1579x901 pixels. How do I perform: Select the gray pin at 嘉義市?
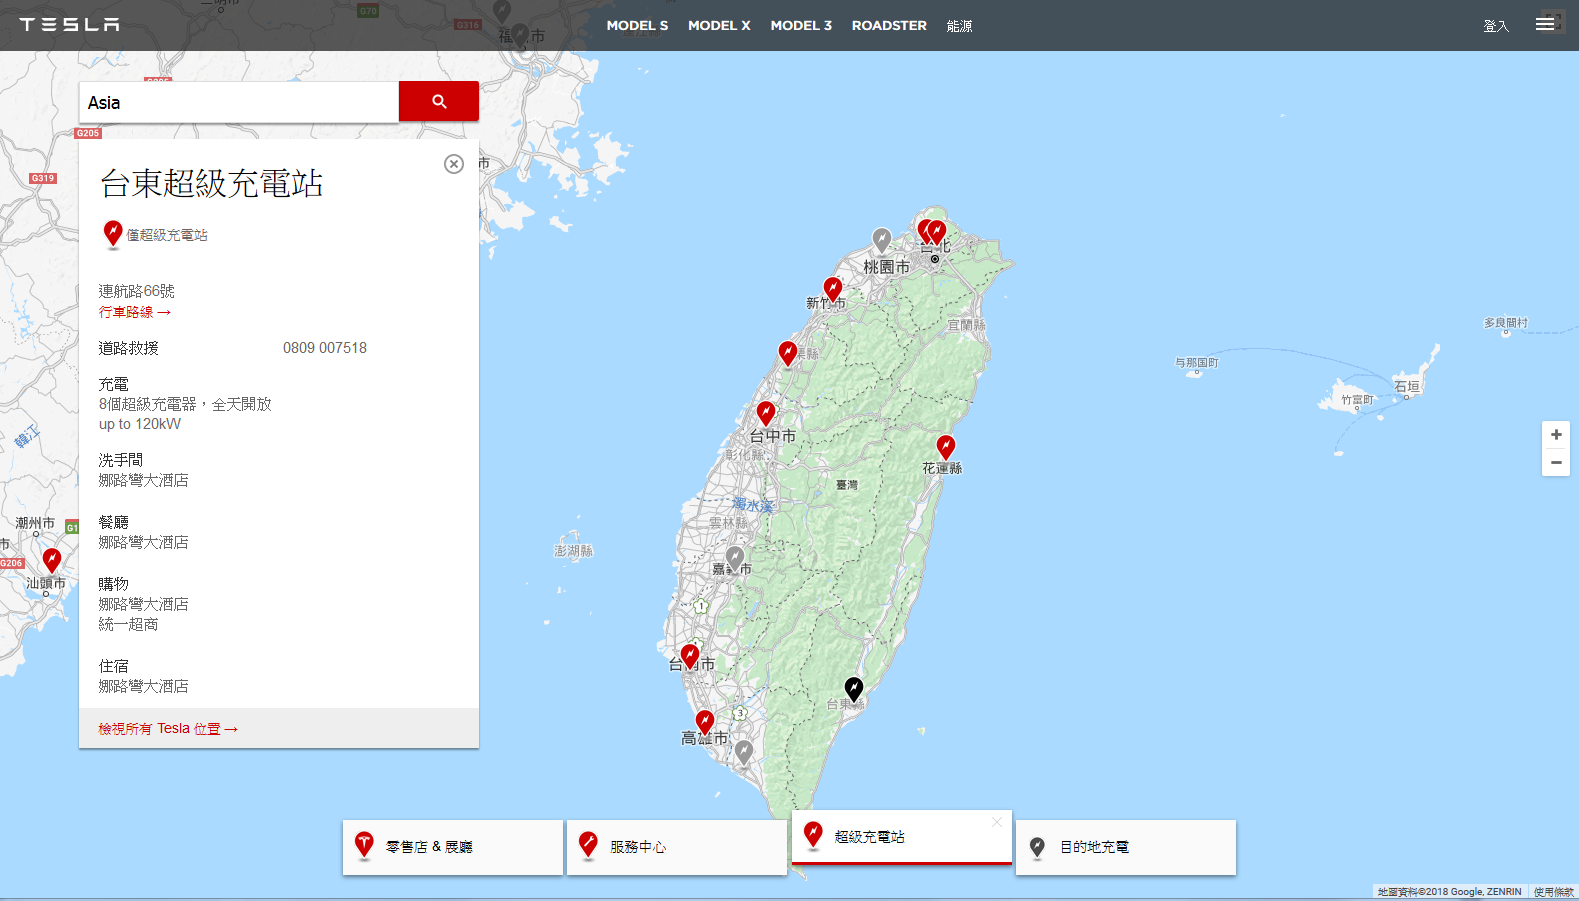click(x=735, y=558)
